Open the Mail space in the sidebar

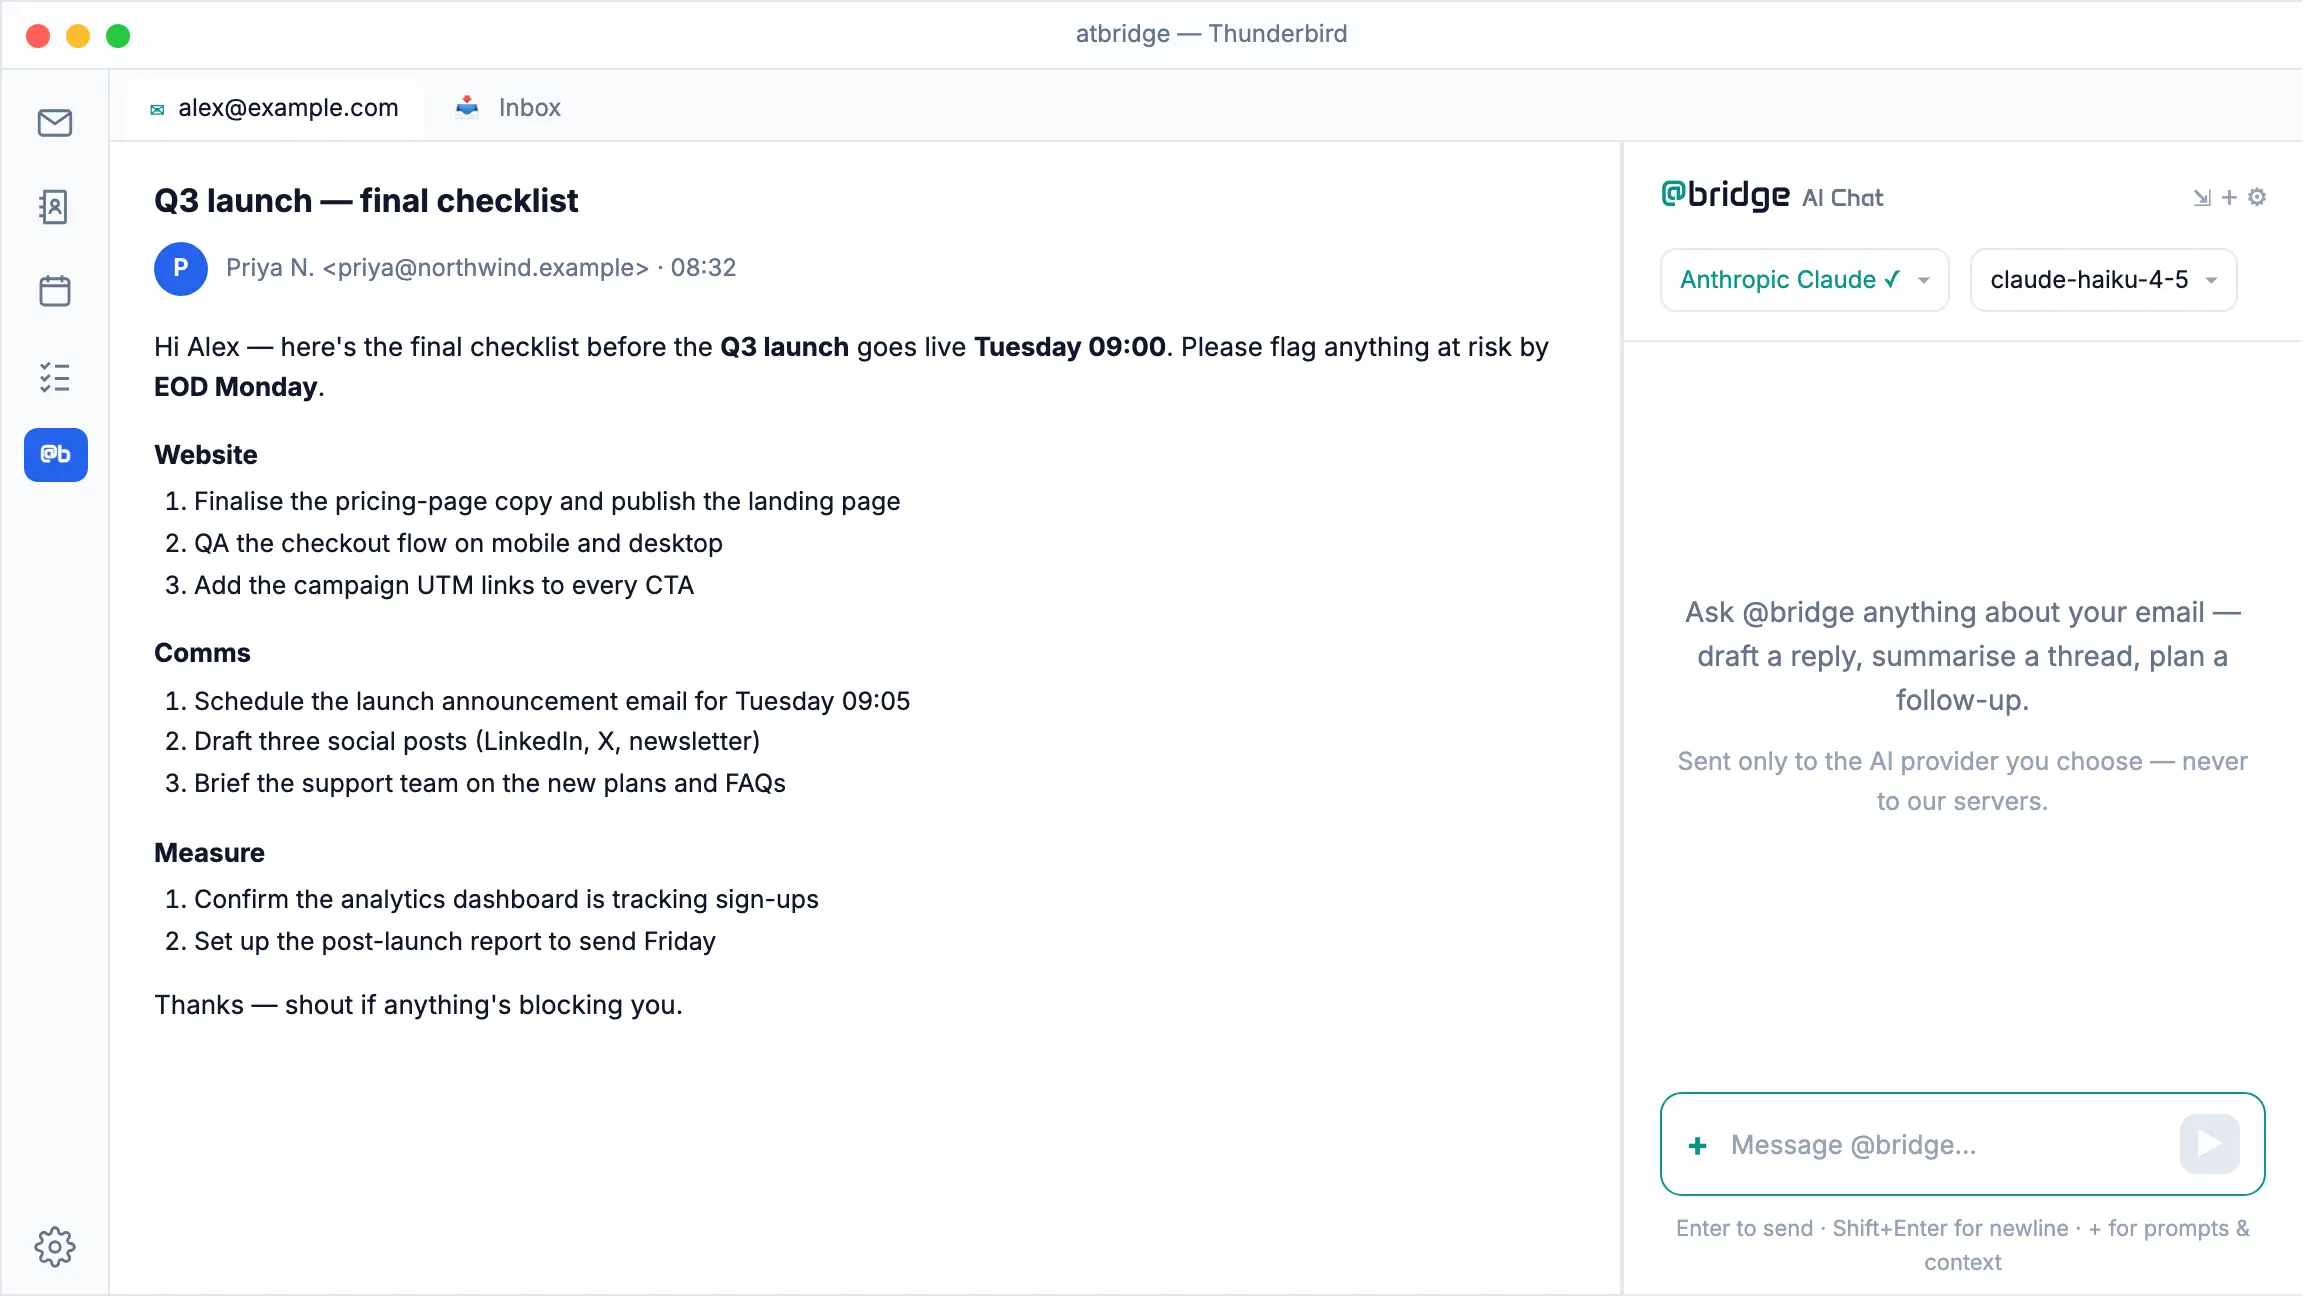(x=55, y=123)
